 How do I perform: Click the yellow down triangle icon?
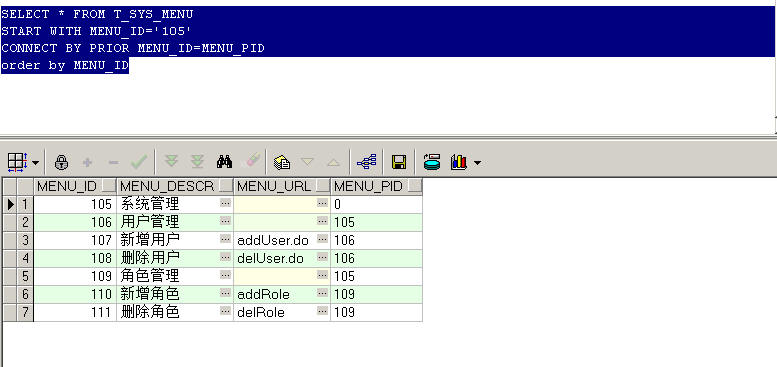(x=308, y=162)
